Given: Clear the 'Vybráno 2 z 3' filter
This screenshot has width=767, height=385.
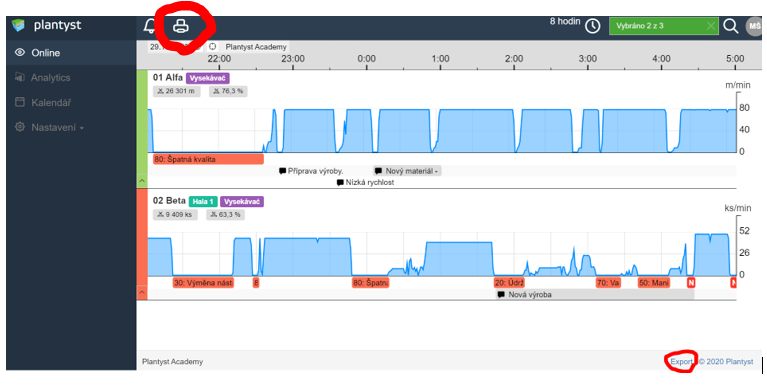Looking at the screenshot, I should 710,26.
